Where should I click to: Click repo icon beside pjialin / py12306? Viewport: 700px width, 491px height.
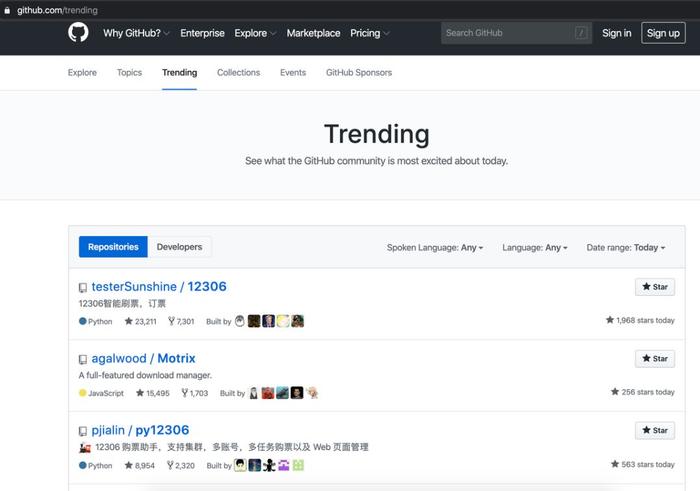83,431
